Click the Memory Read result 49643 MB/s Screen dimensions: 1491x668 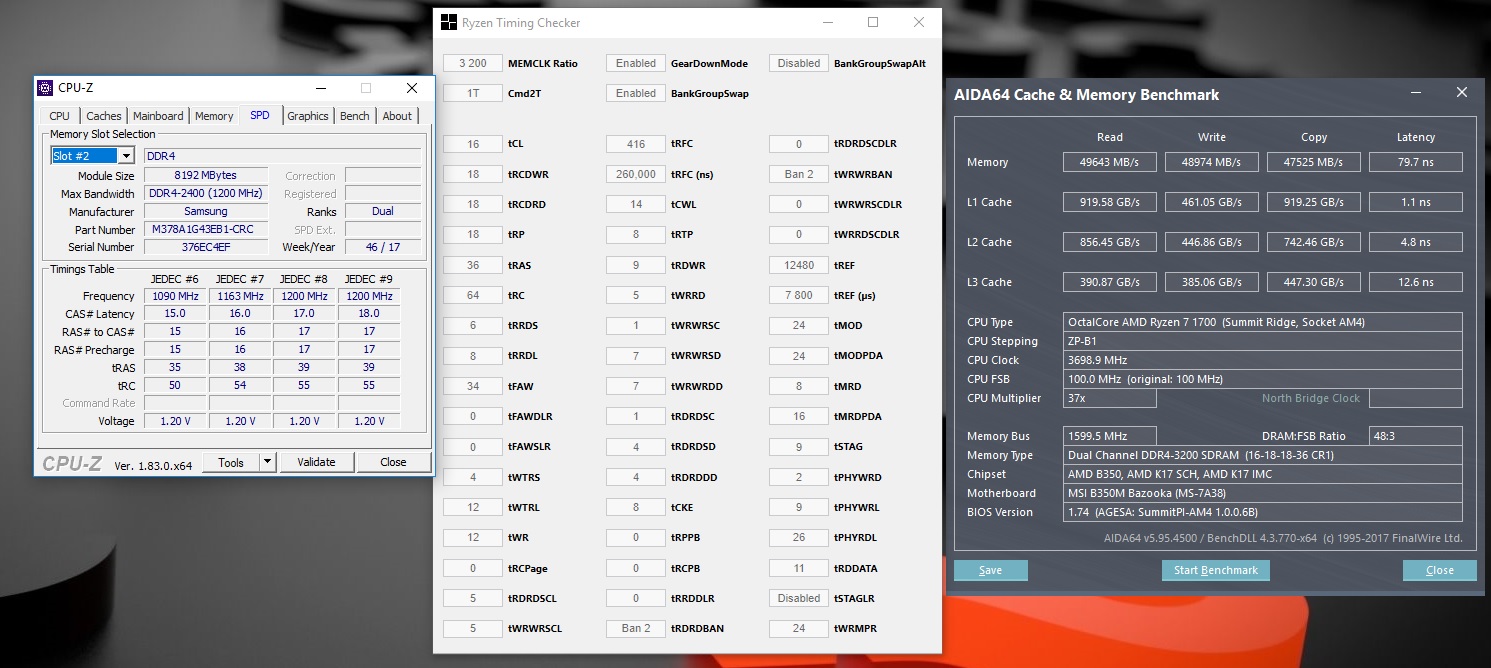coord(1110,162)
